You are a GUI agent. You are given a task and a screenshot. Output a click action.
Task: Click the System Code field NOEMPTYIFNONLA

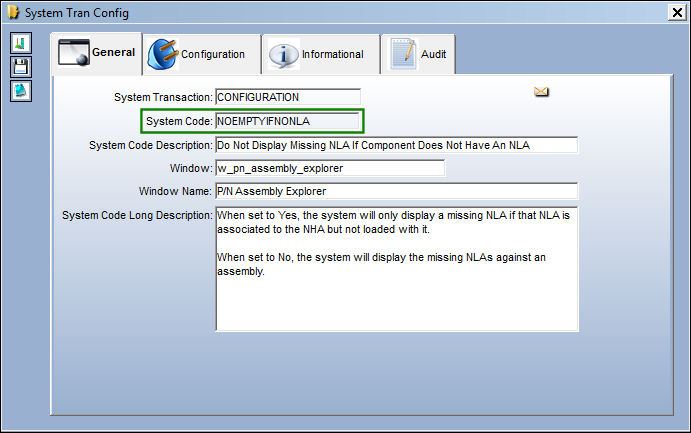click(x=288, y=121)
